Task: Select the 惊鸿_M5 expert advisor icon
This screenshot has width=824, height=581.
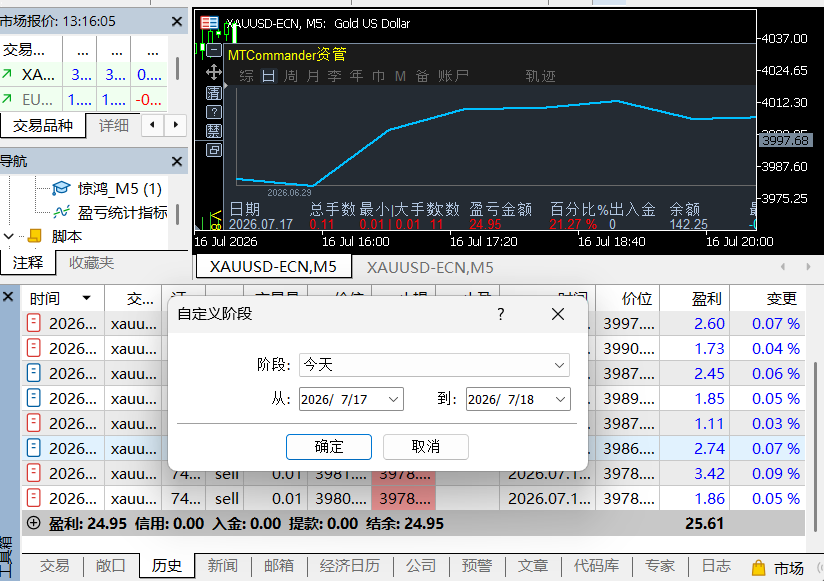Action: [61, 188]
